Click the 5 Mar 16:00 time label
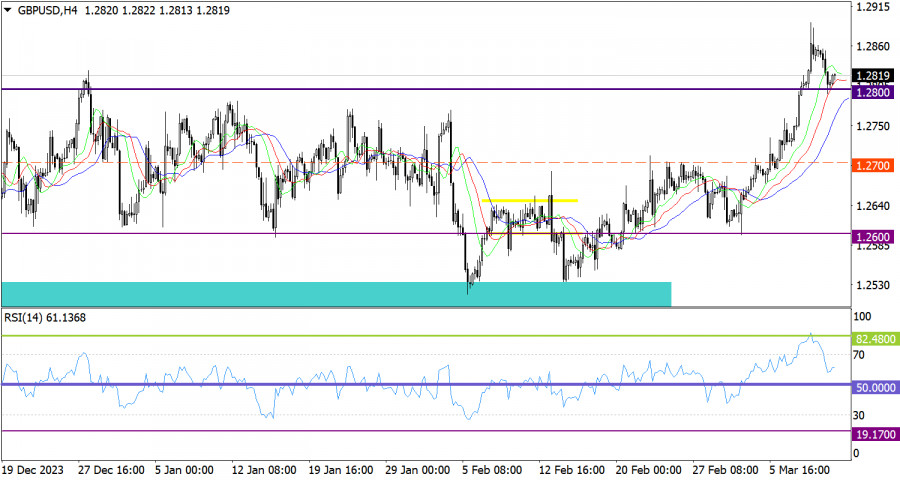 point(800,470)
